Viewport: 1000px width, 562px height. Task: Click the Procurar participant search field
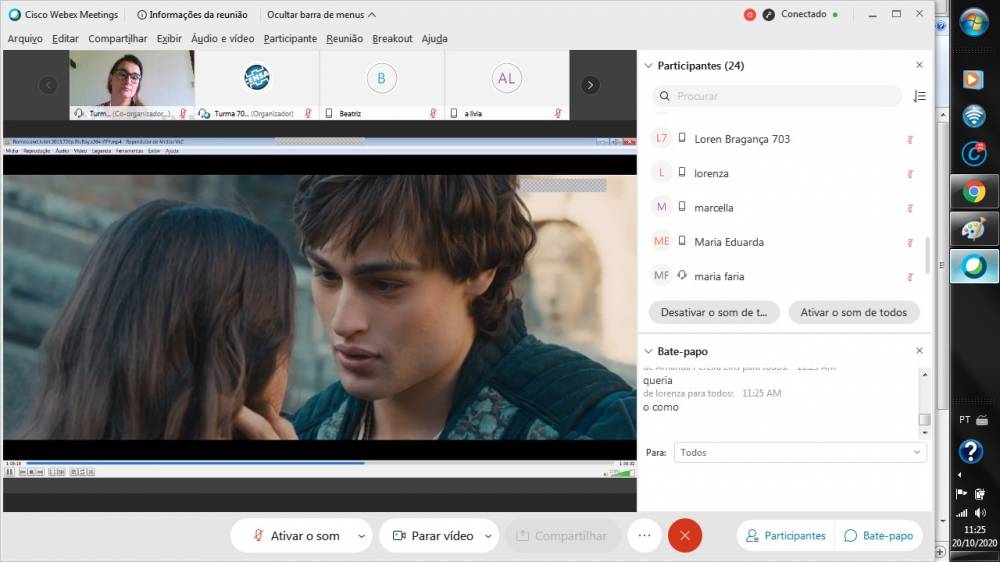tap(780, 96)
